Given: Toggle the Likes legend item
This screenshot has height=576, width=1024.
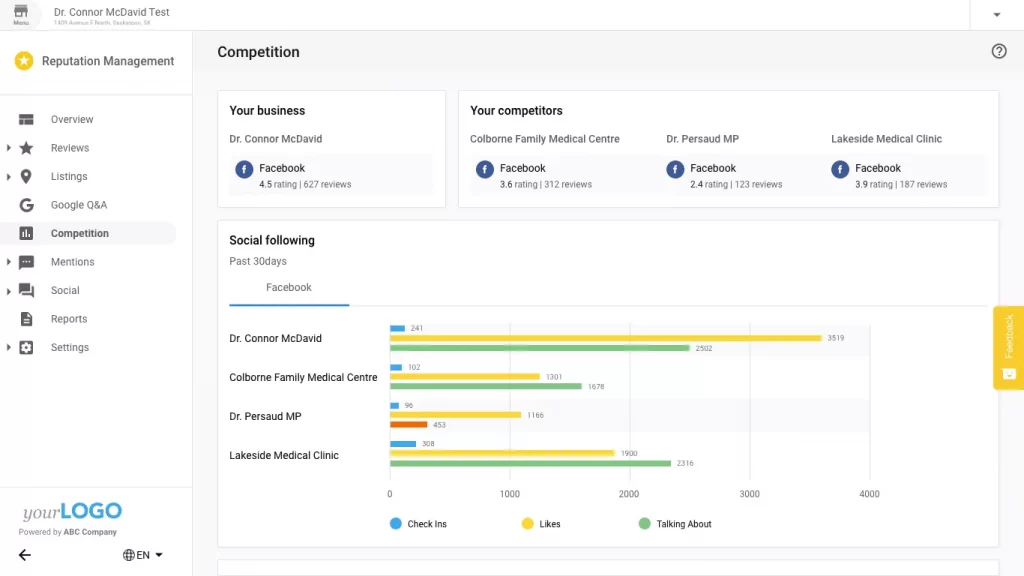Looking at the screenshot, I should click(x=541, y=524).
